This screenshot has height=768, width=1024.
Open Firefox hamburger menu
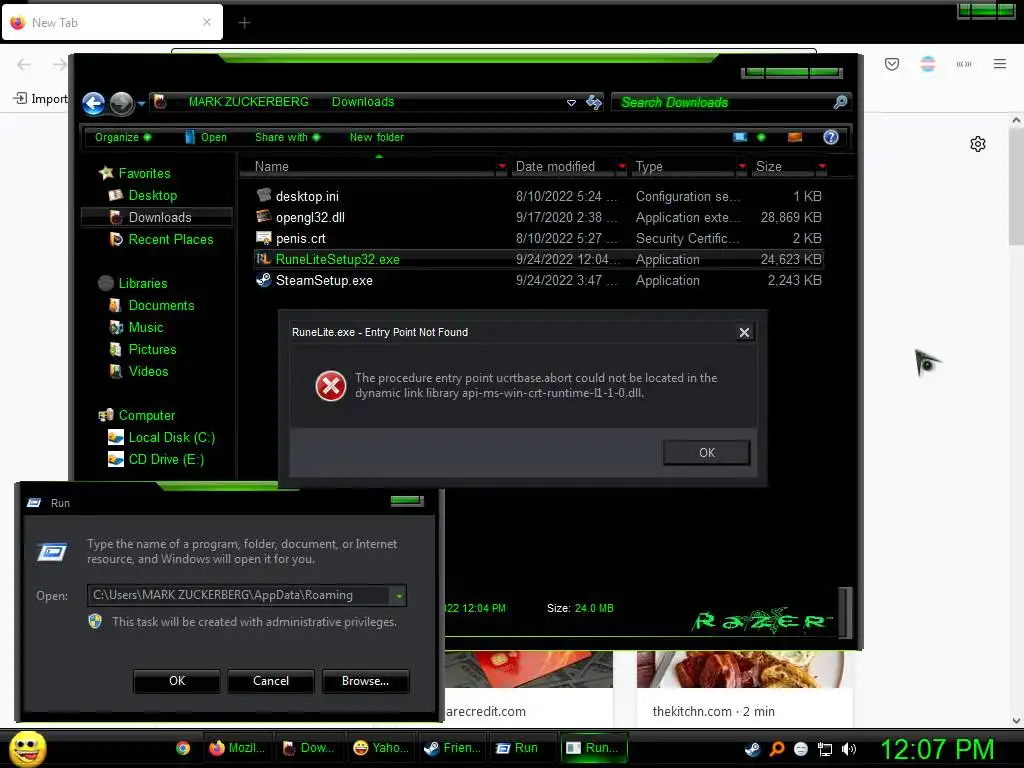[x=1000, y=64]
